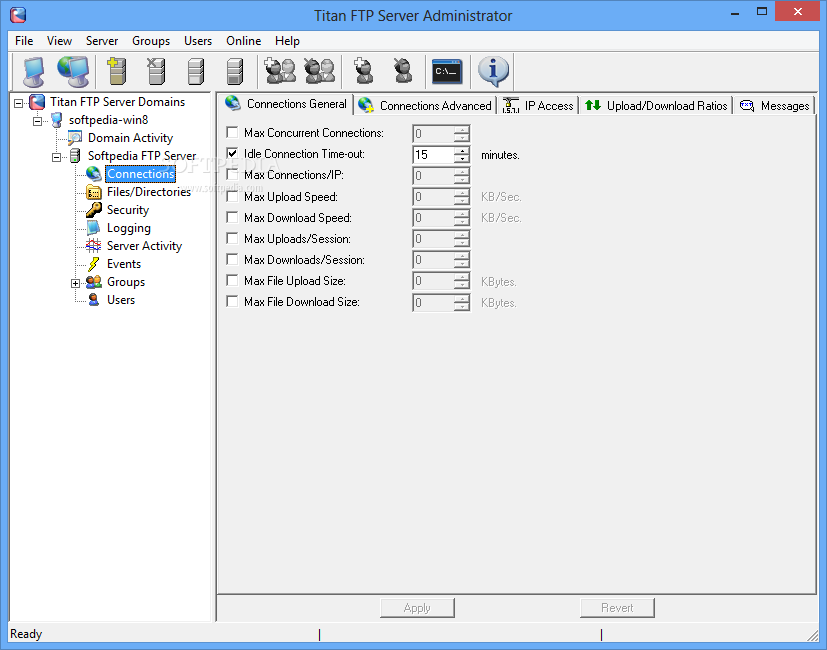This screenshot has height=650, width=827.
Task: Click the Max Download Speed value field
Action: [x=433, y=218]
